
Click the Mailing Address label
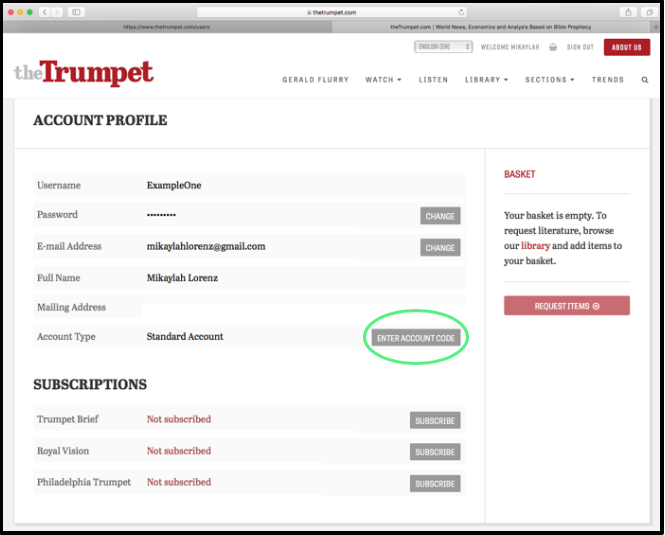click(x=71, y=307)
